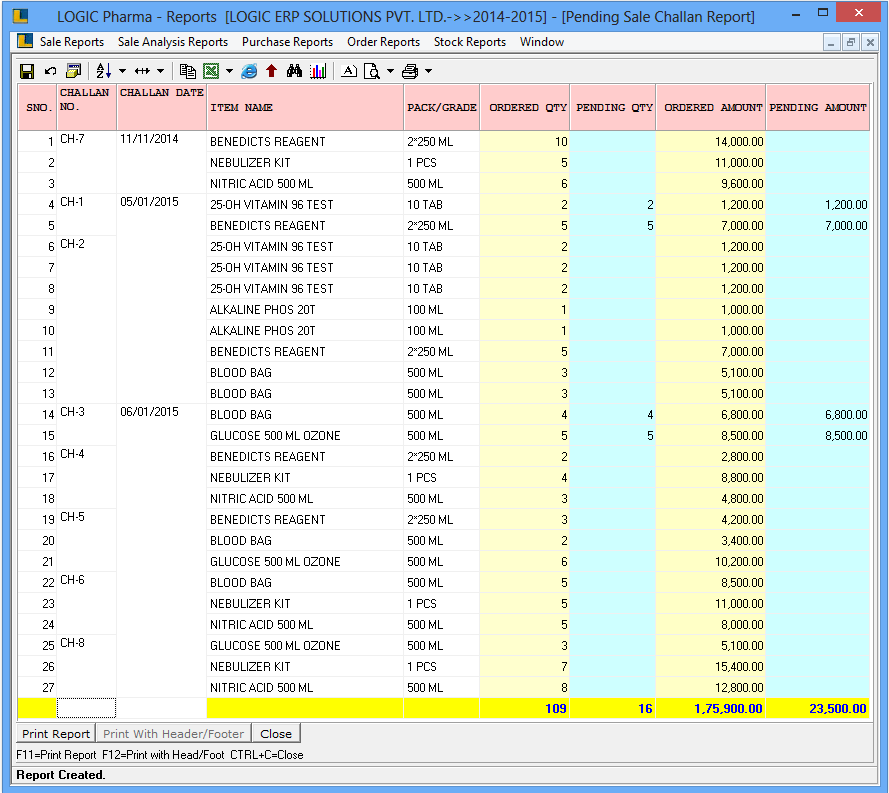Click the window layout toolbar icon

[x=74, y=71]
